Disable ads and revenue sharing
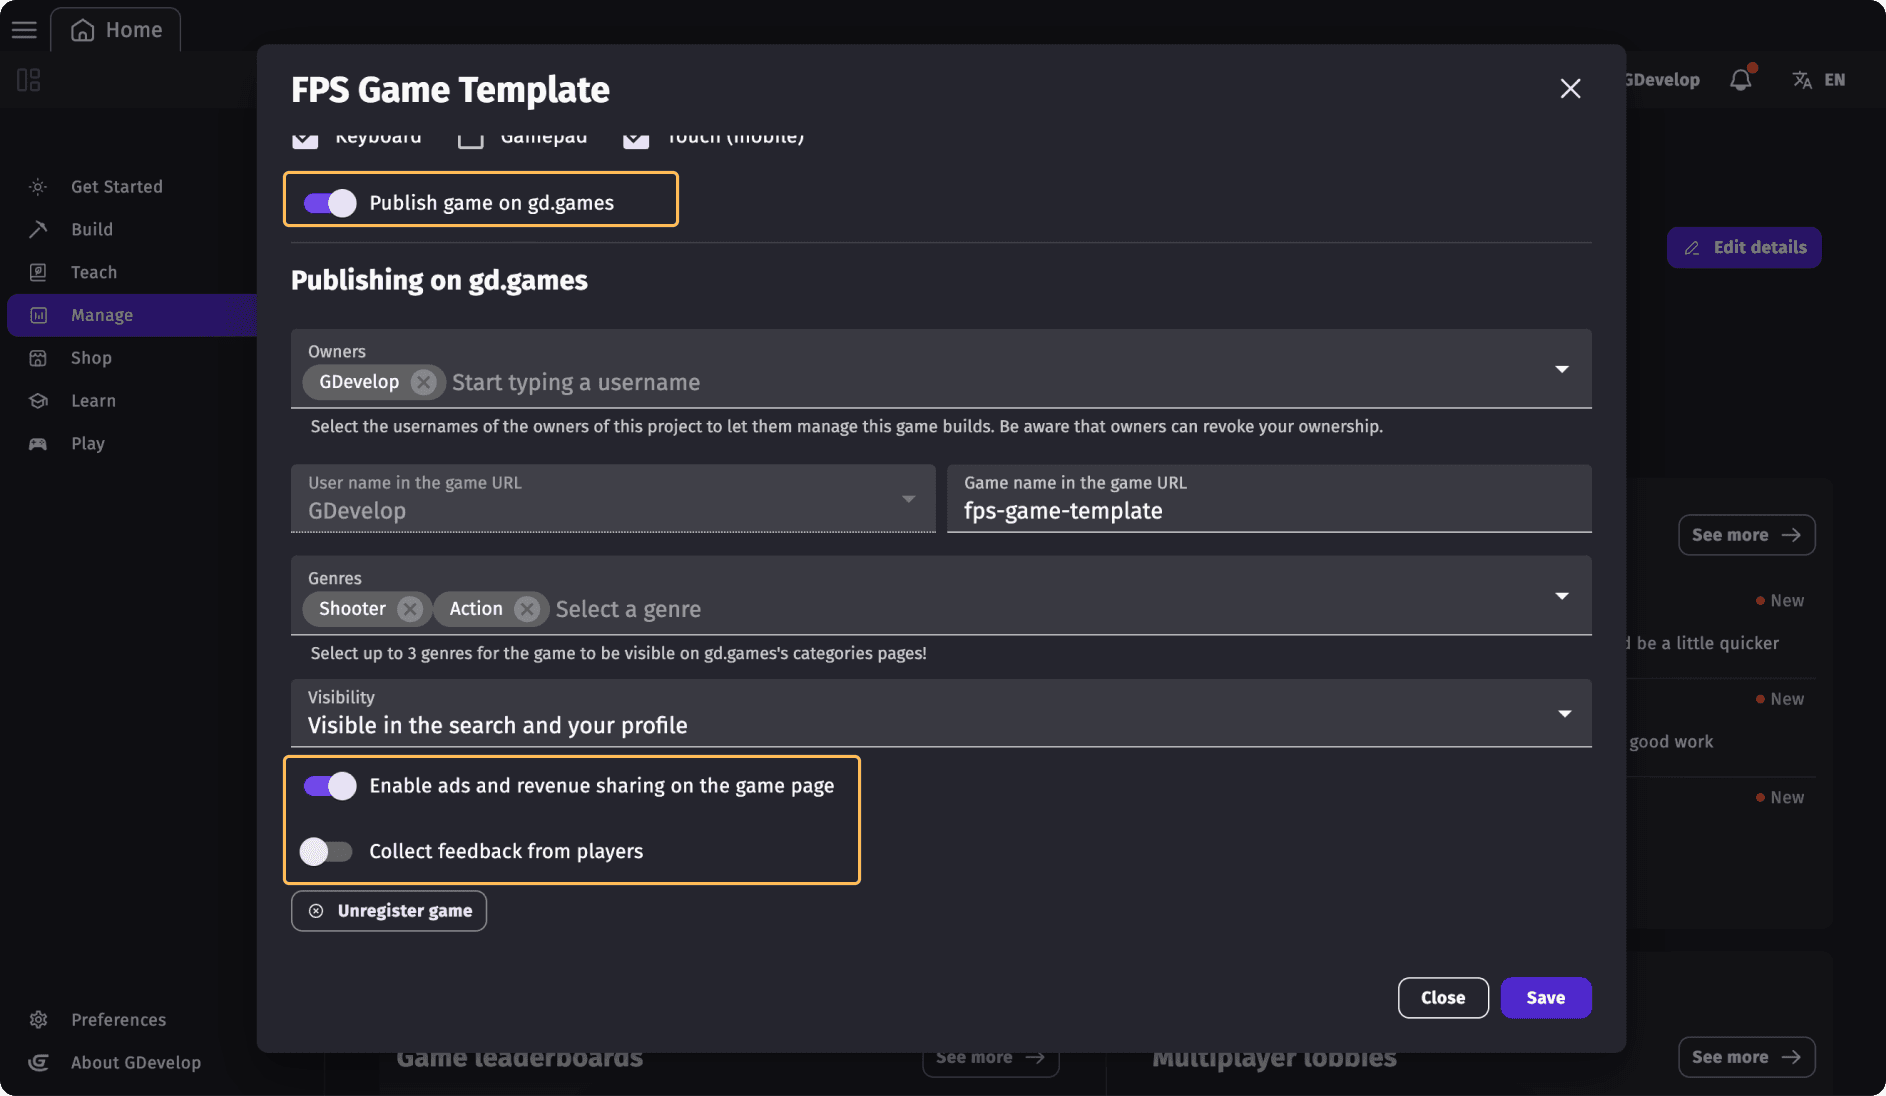The width and height of the screenshot is (1886, 1096). click(x=328, y=786)
